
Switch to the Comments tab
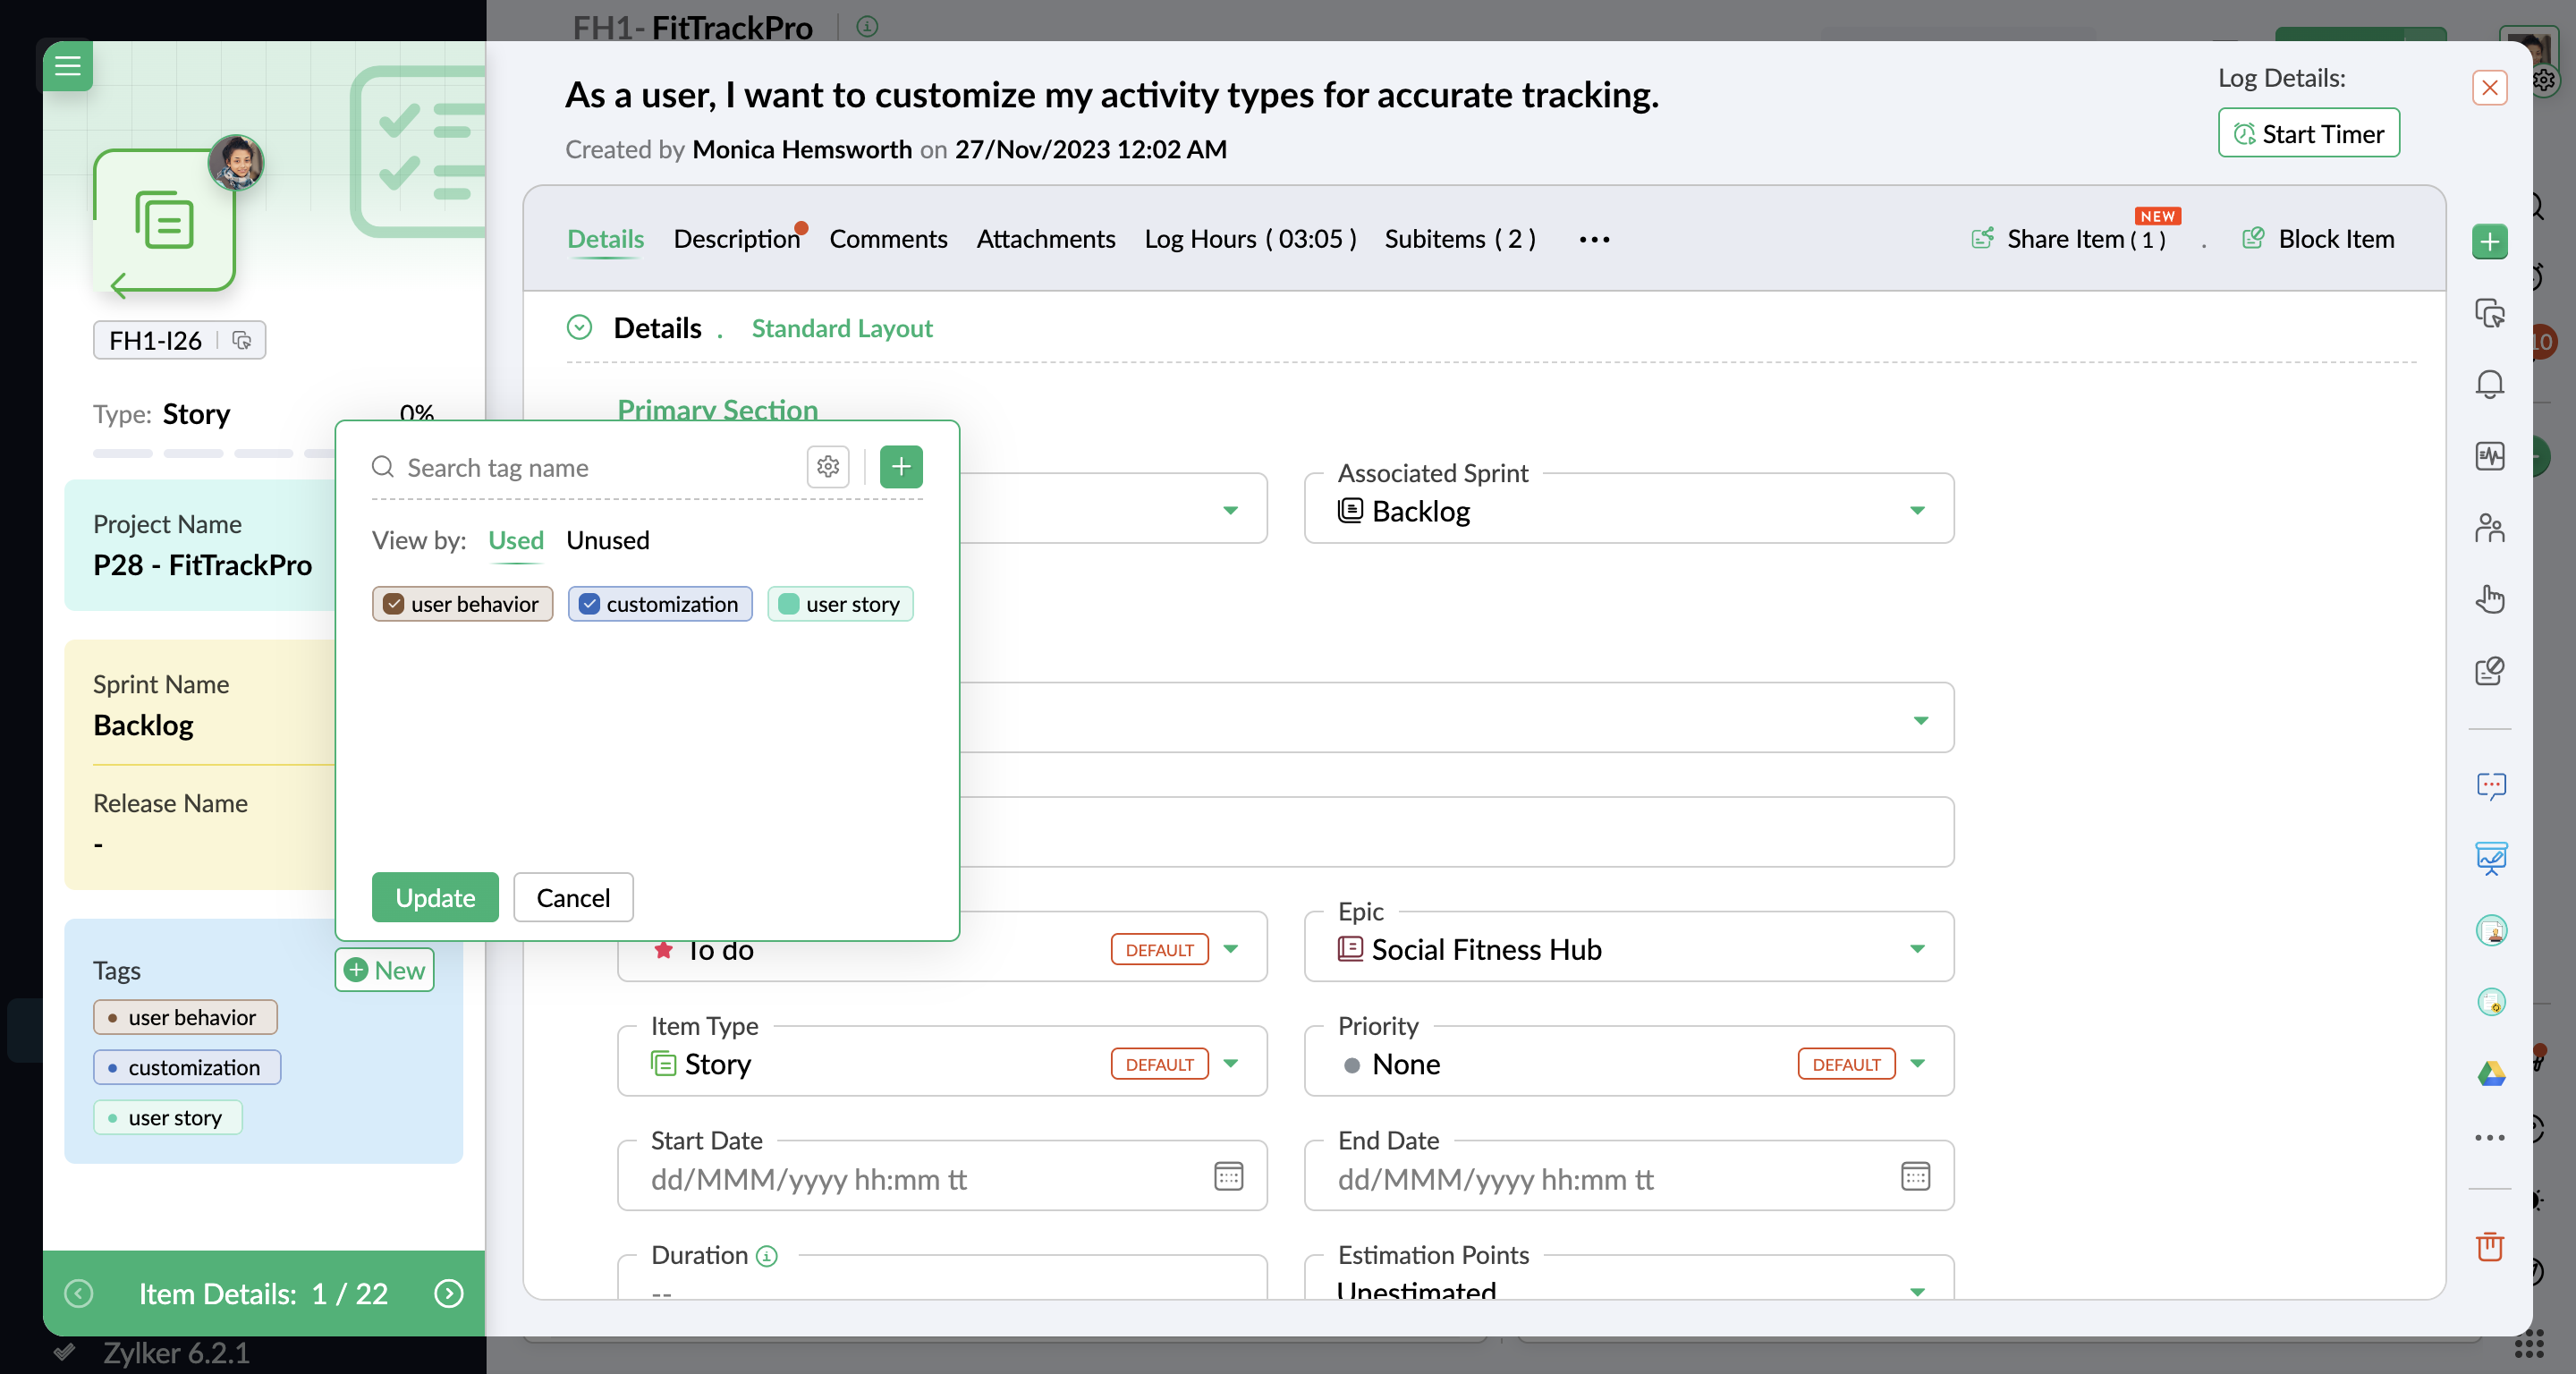pyautogui.click(x=887, y=239)
